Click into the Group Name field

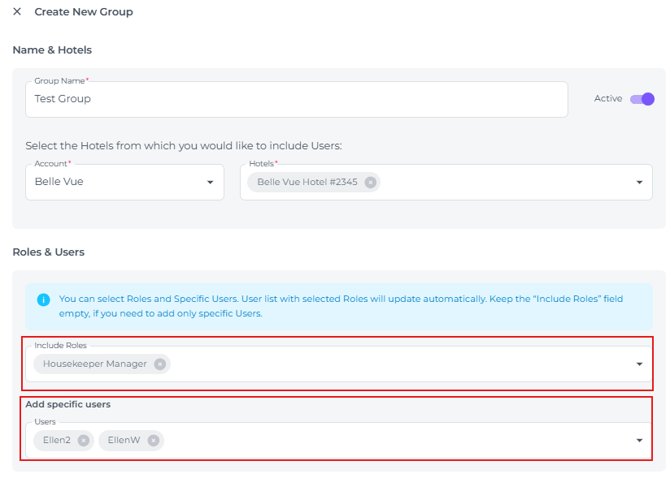[x=297, y=99]
